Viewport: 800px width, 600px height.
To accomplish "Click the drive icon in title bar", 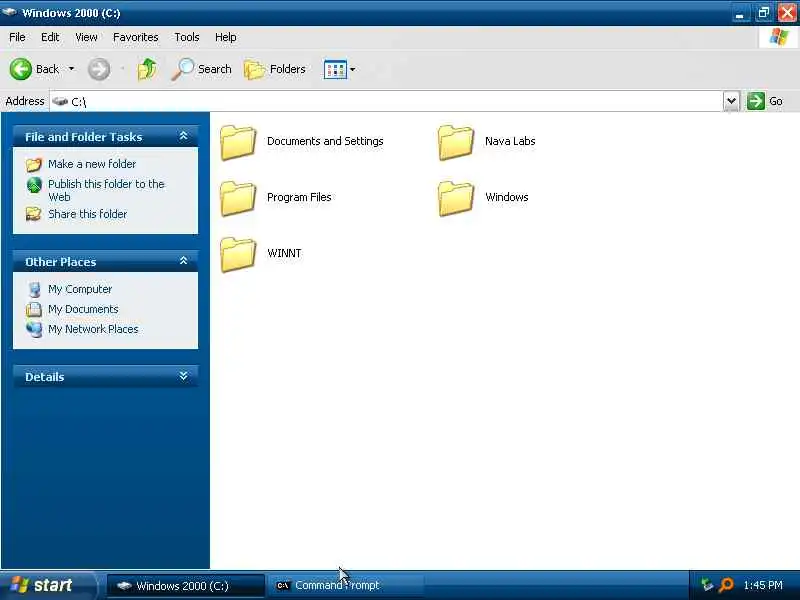I will tap(10, 12).
